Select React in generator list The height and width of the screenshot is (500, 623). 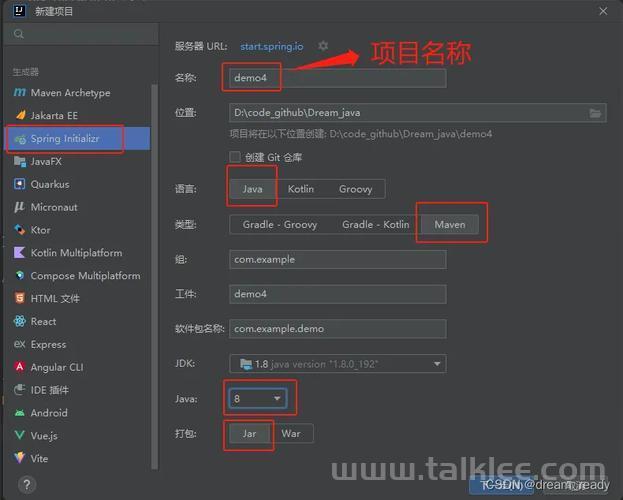pyautogui.click(x=78, y=321)
